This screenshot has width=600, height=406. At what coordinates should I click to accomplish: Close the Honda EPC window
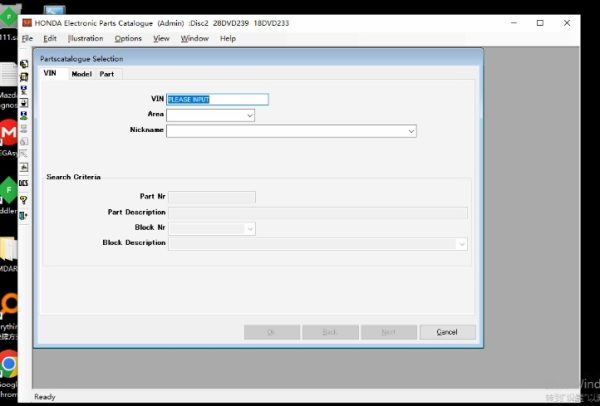[567, 23]
